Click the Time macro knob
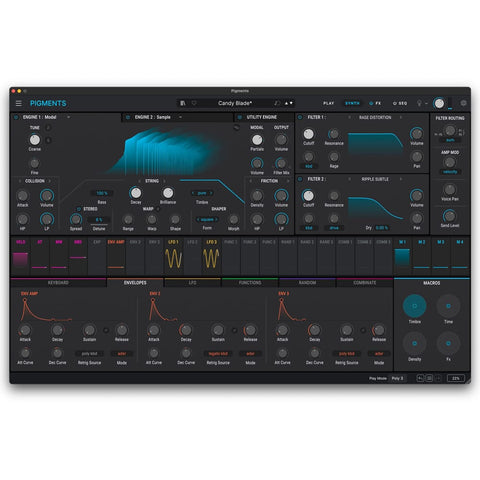Screen dimensions: 480x480 click(x=448, y=306)
